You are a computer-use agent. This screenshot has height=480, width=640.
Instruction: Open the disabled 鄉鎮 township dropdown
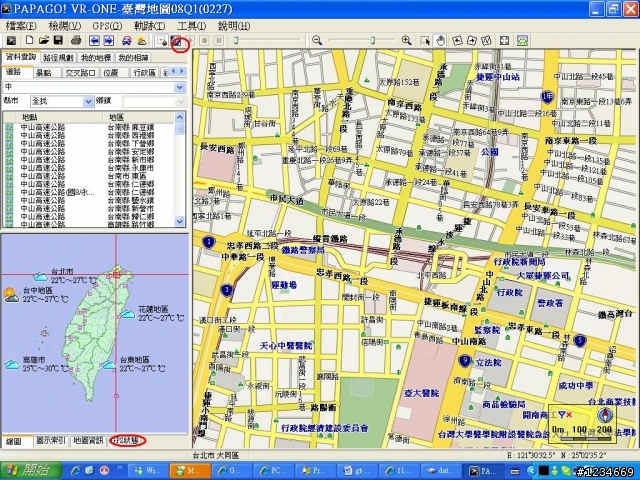tap(181, 101)
